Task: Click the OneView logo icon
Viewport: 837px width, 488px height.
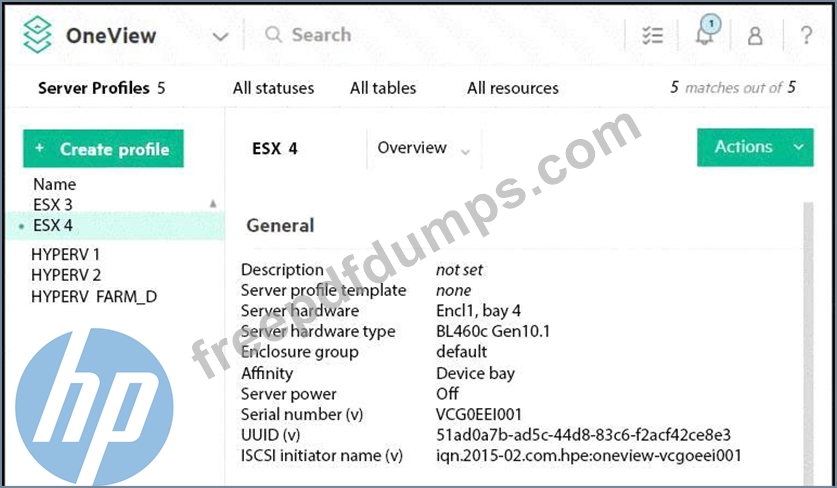Action: pyautogui.click(x=38, y=35)
